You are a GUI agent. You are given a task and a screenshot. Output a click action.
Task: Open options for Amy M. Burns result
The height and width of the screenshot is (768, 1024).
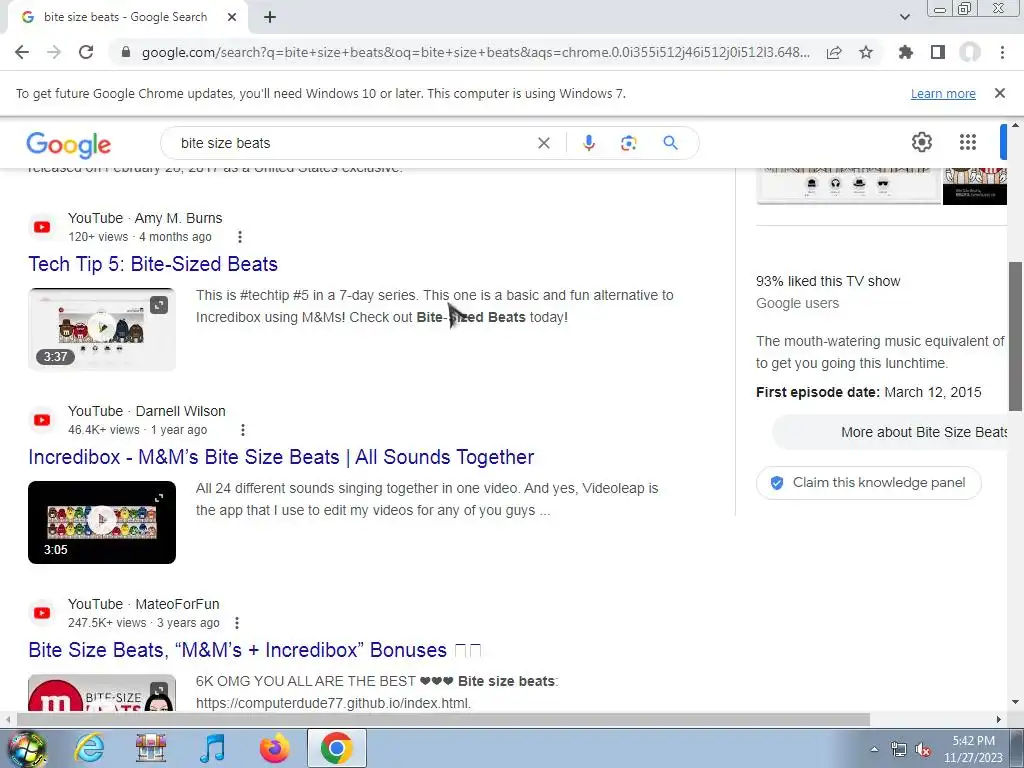pos(240,237)
